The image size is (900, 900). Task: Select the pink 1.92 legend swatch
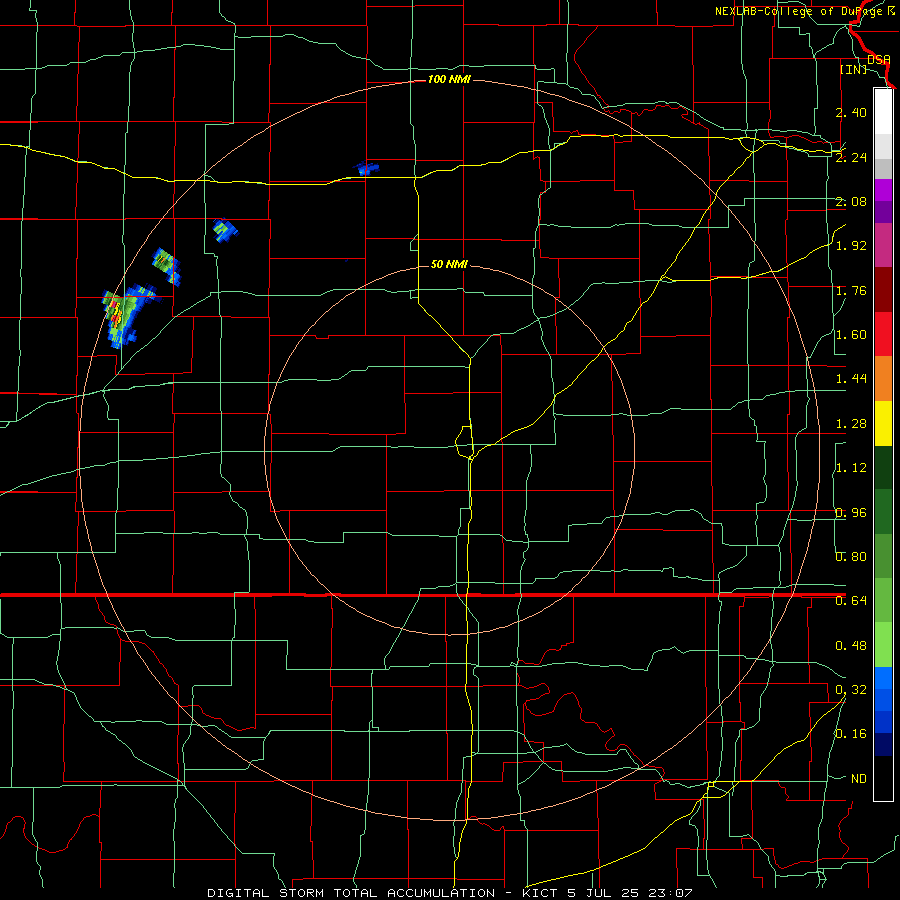coord(883,245)
